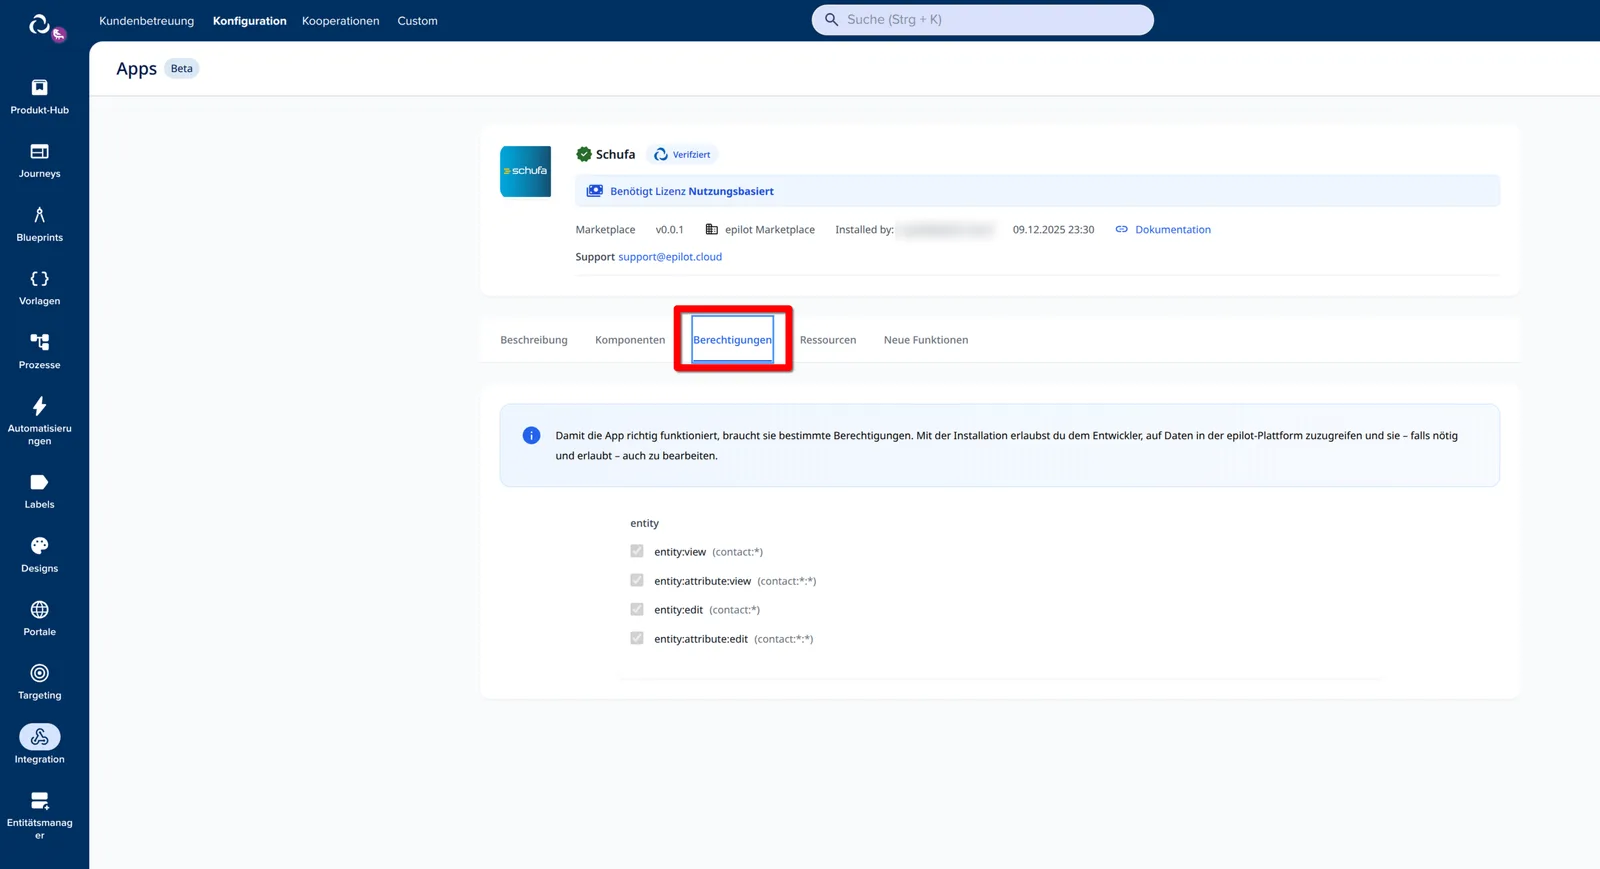This screenshot has height=869, width=1600.
Task: Switch to the Komponenten tab
Action: pyautogui.click(x=630, y=340)
